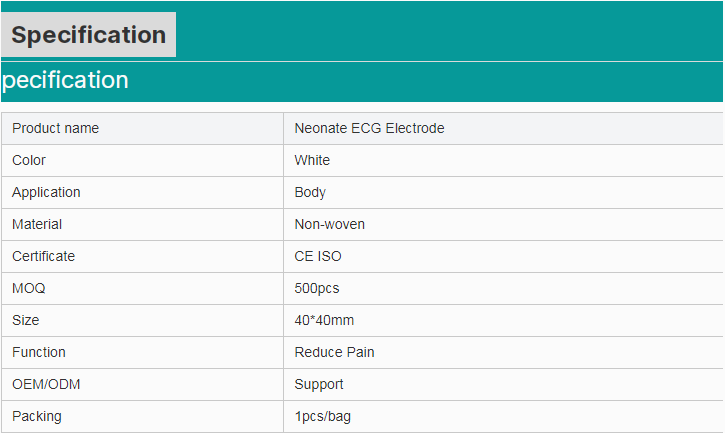Click the Function label cell
The image size is (725, 433).
(x=39, y=352)
